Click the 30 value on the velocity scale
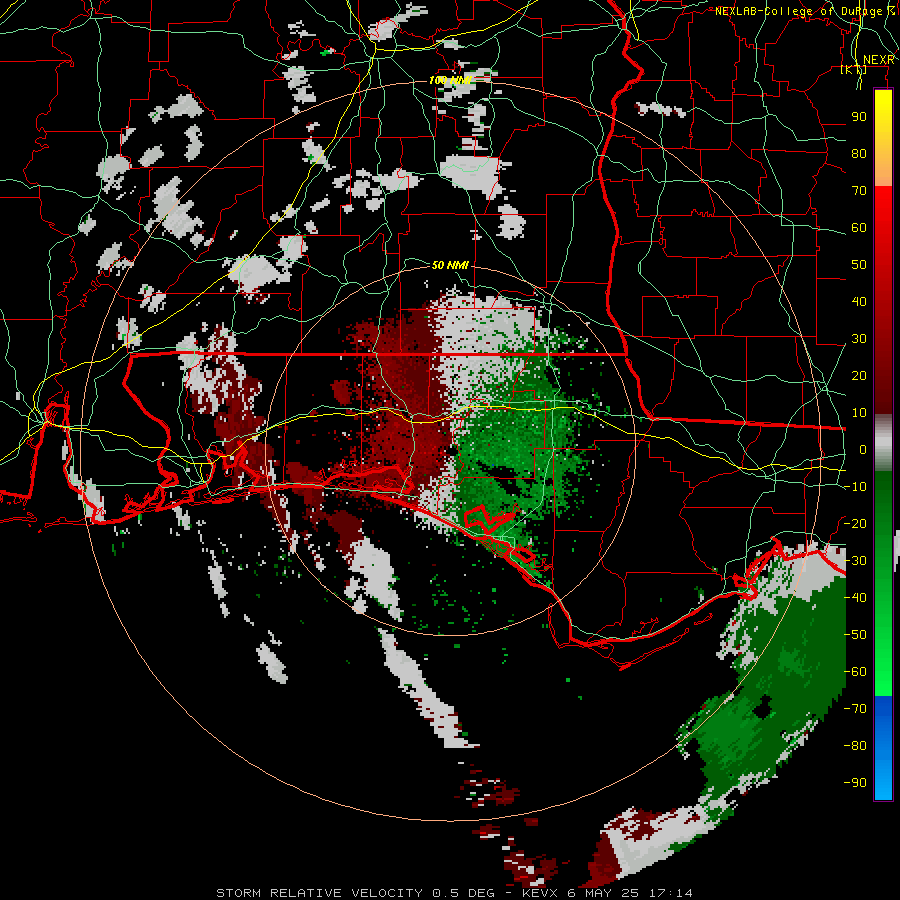The height and width of the screenshot is (900, 900). point(859,339)
